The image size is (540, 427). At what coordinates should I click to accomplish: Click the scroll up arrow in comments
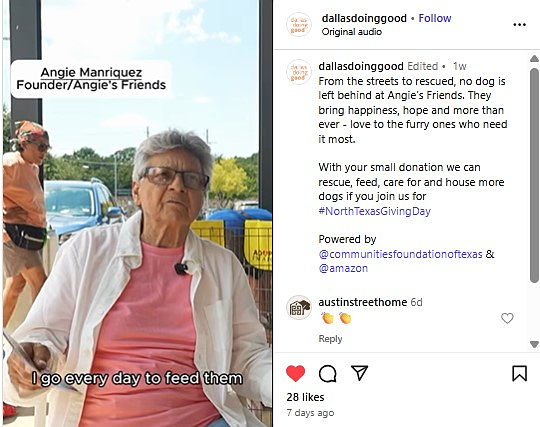pyautogui.click(x=534, y=59)
